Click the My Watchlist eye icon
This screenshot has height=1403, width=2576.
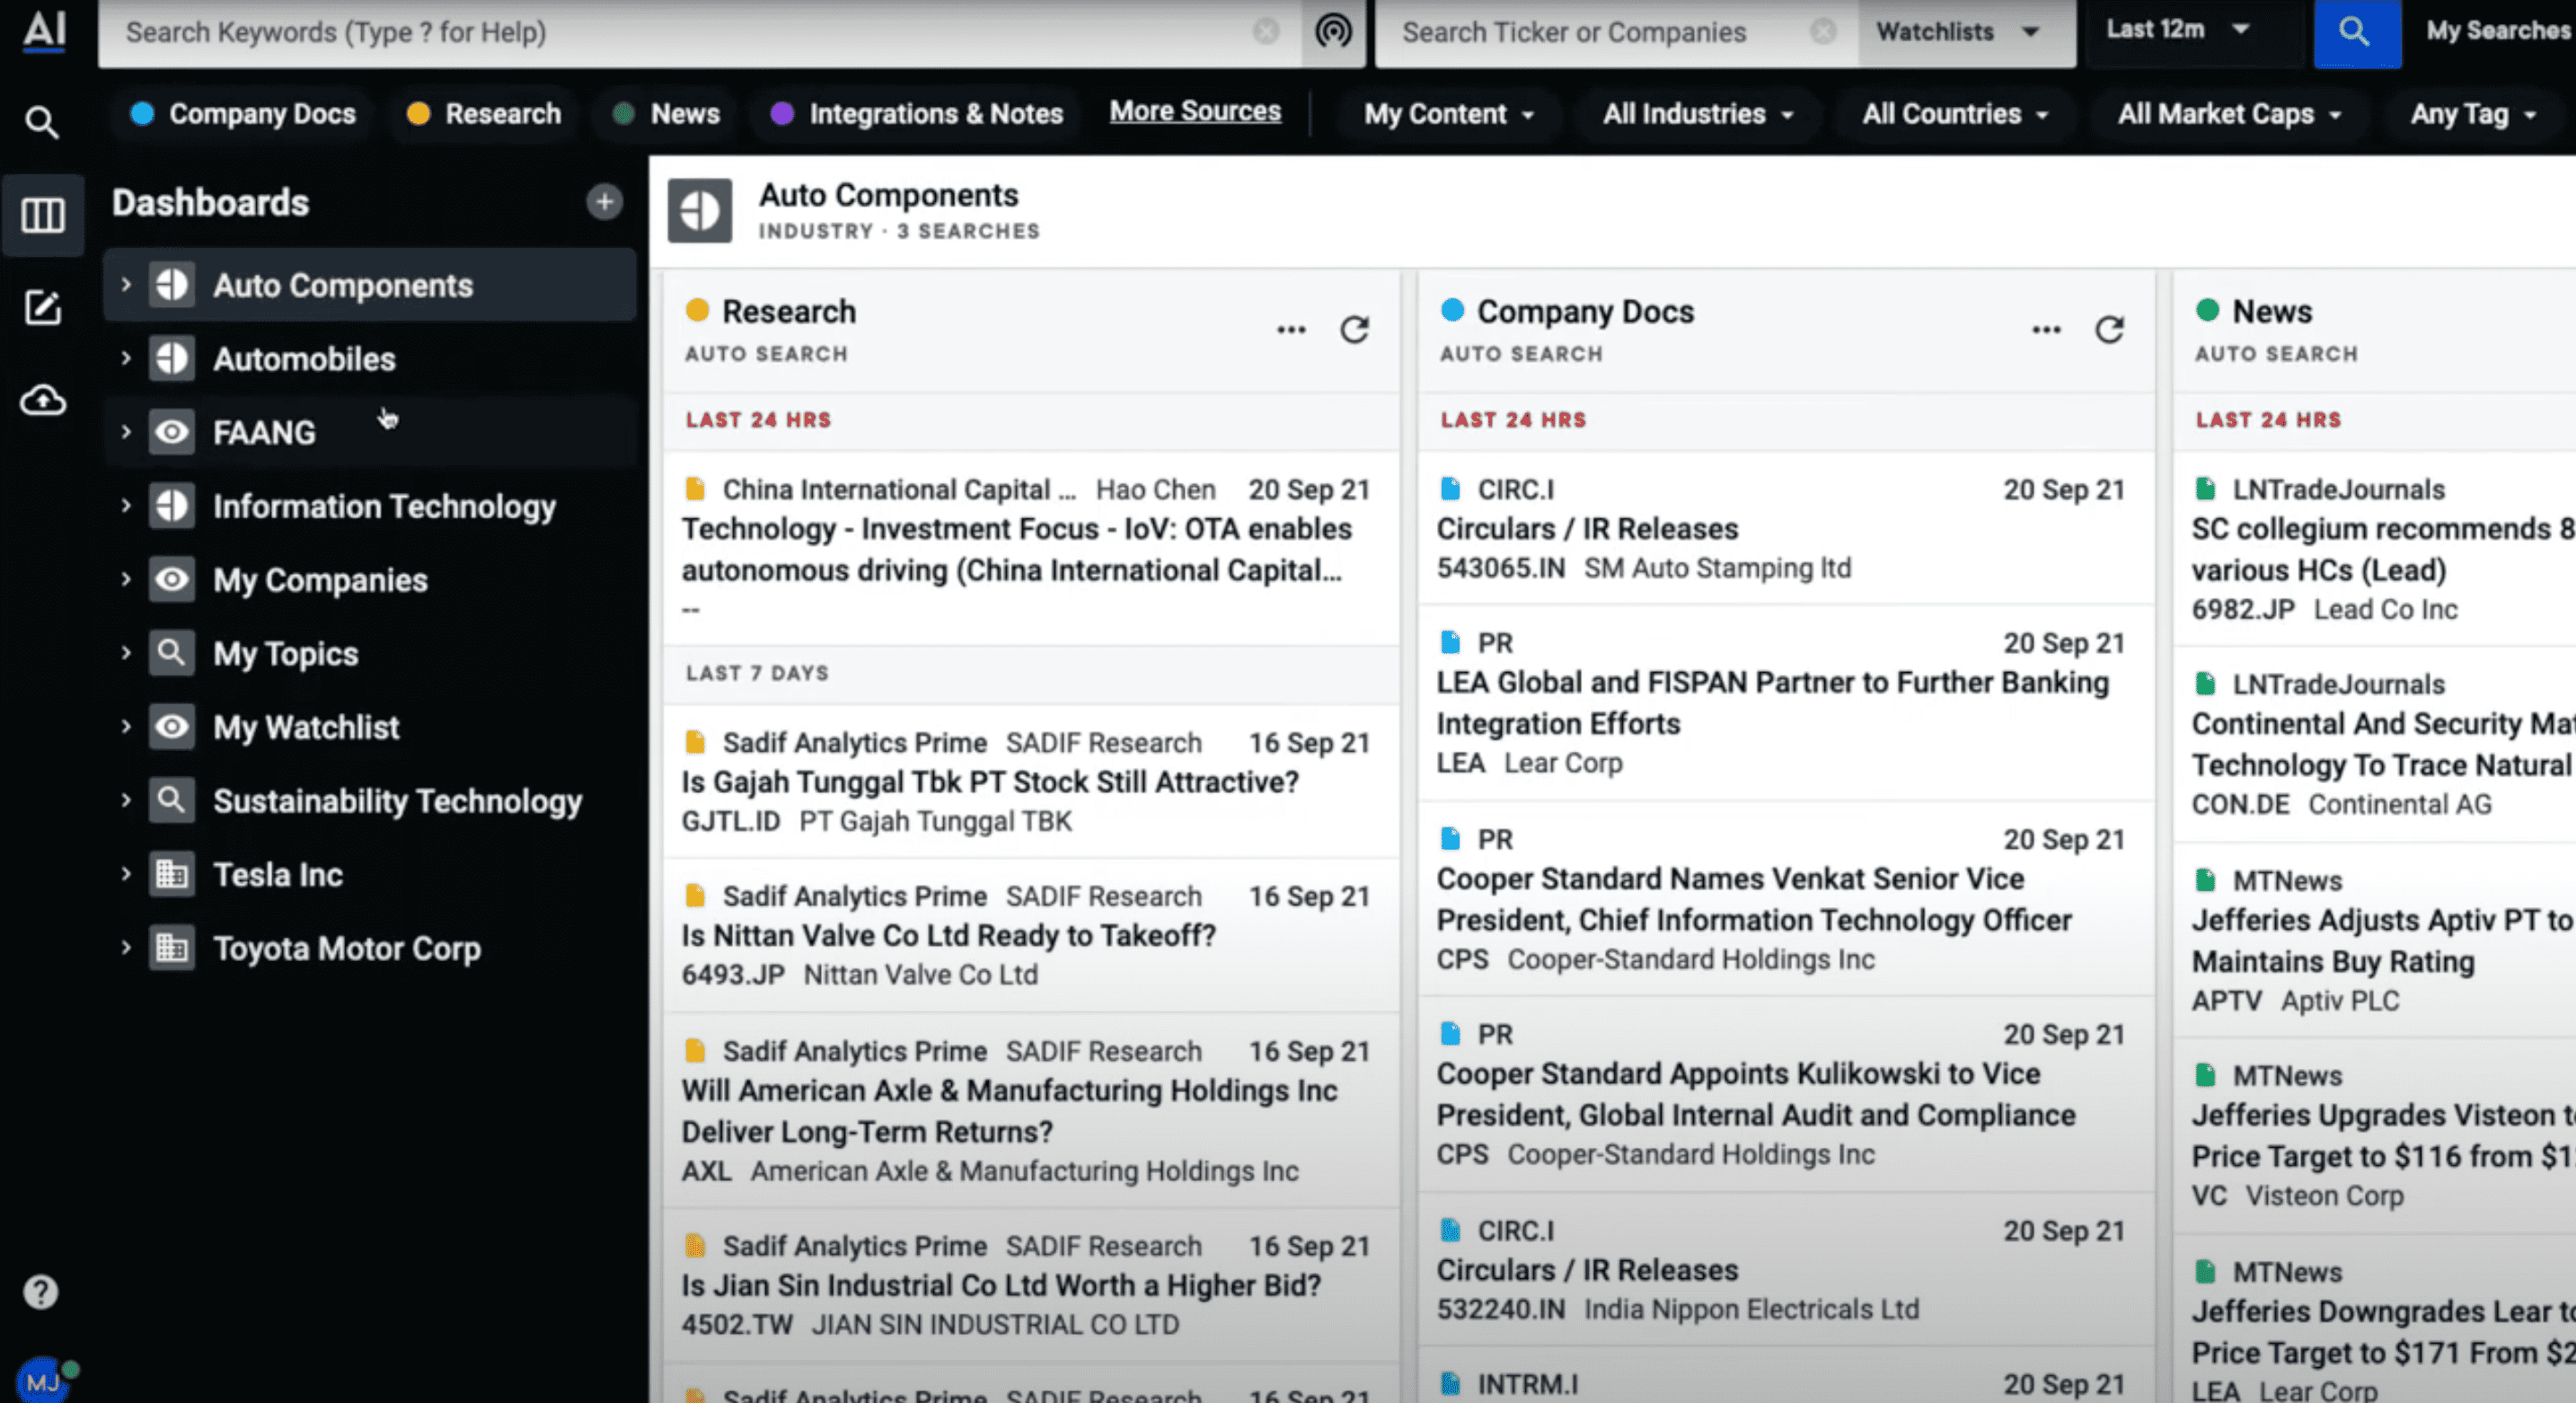(x=172, y=727)
